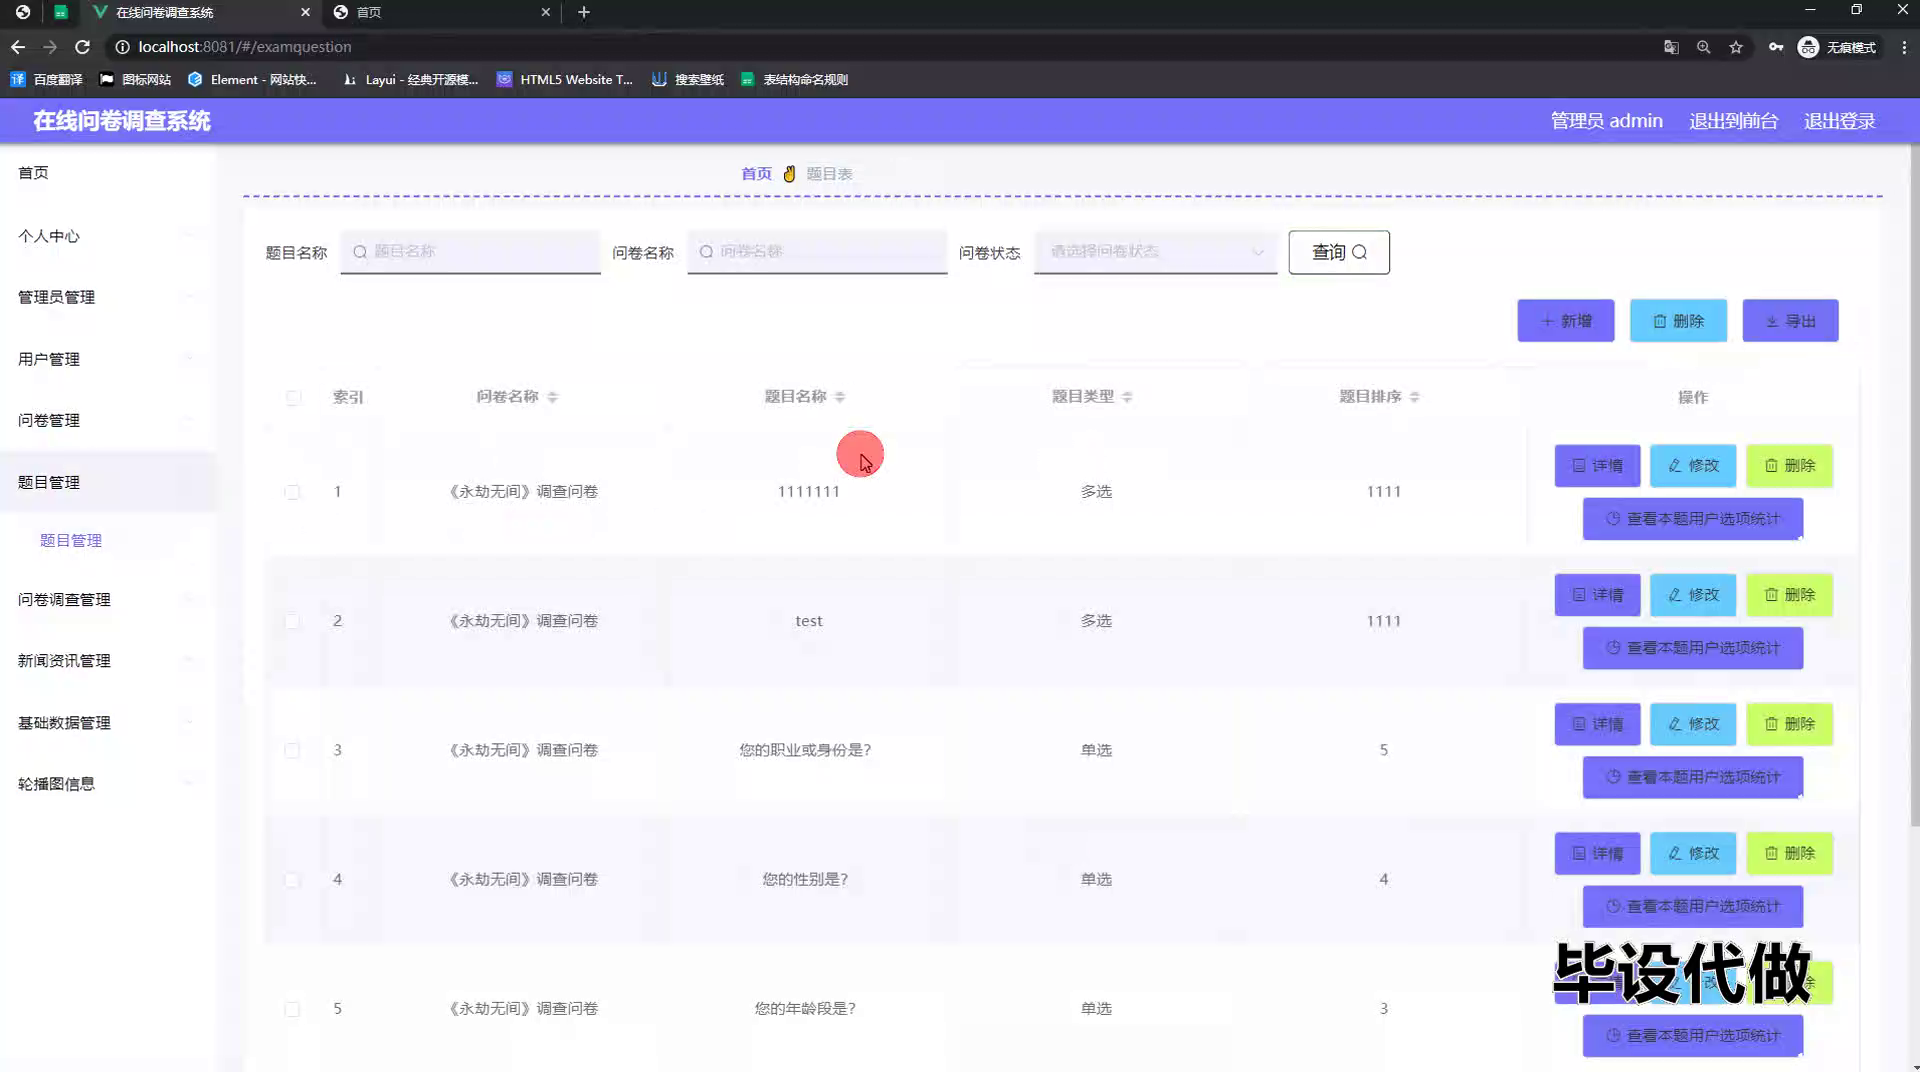Click 退出到前台 in the header
This screenshot has height=1072, width=1920.
[x=1733, y=121]
